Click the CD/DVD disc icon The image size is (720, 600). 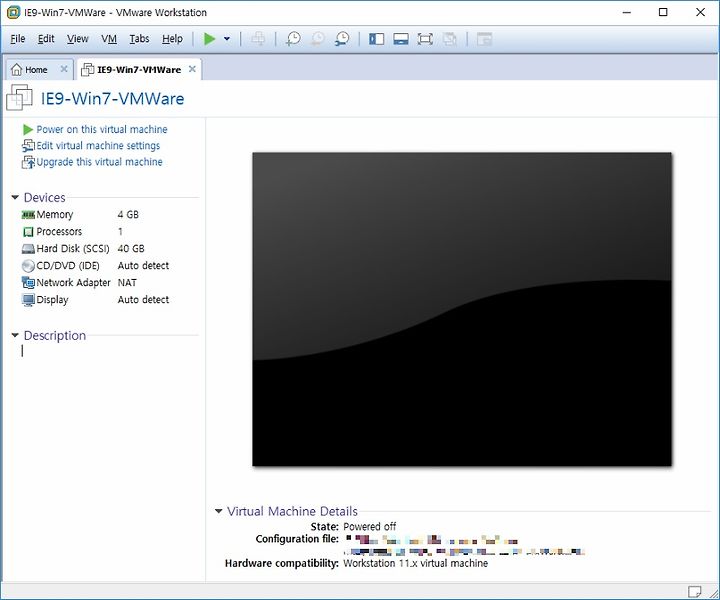tap(28, 266)
